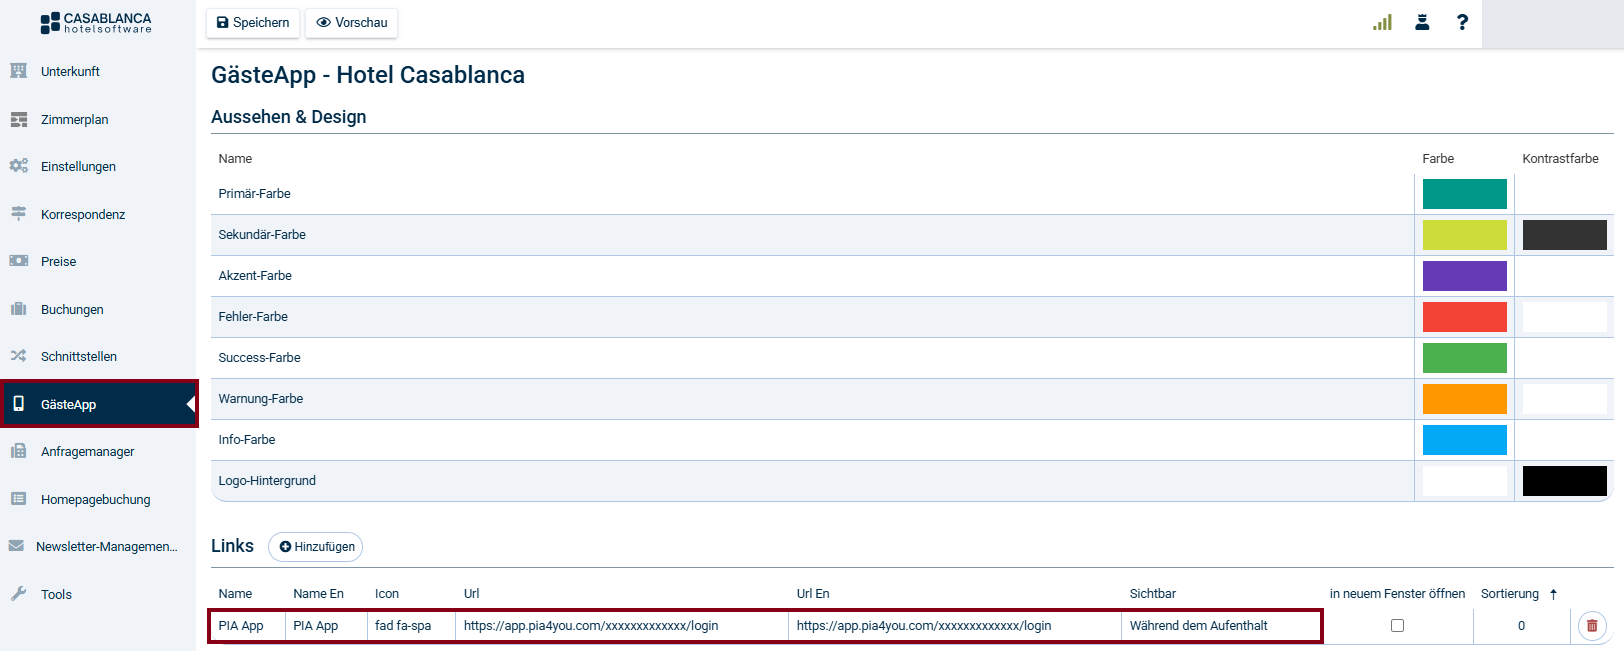Viewport: 1624px width, 651px height.
Task: Click the Speichern button
Action: pos(253,22)
